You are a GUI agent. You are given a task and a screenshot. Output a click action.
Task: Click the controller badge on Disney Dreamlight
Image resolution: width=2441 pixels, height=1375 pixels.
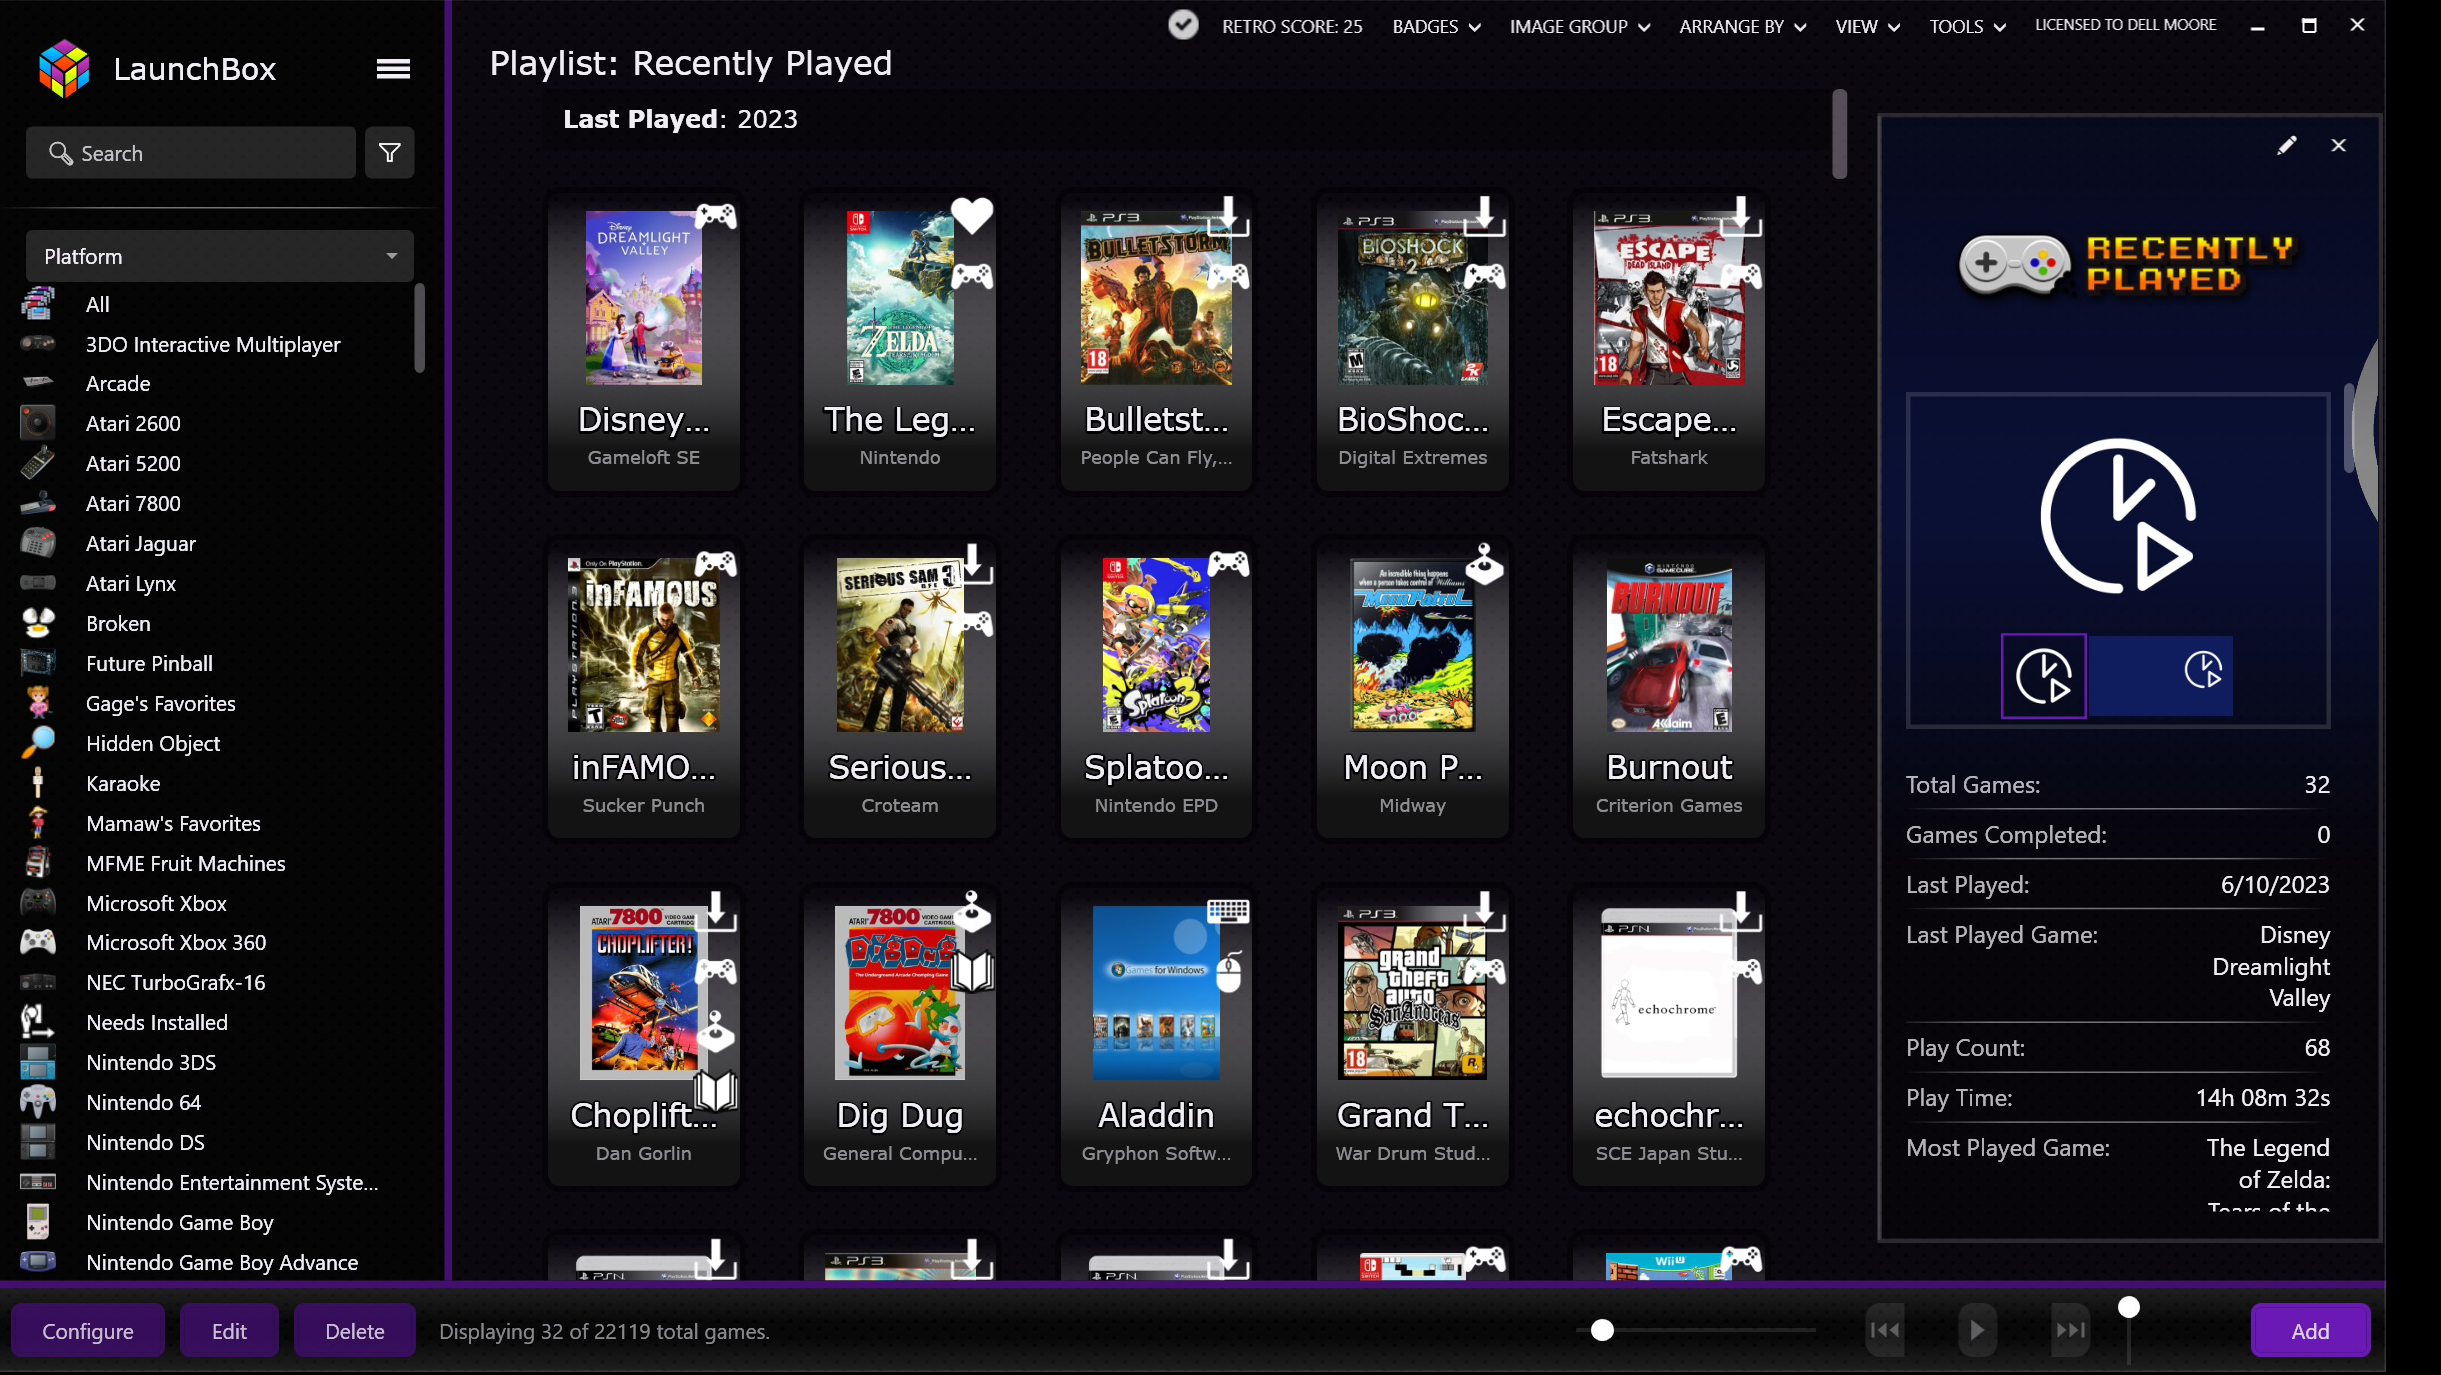tap(716, 215)
